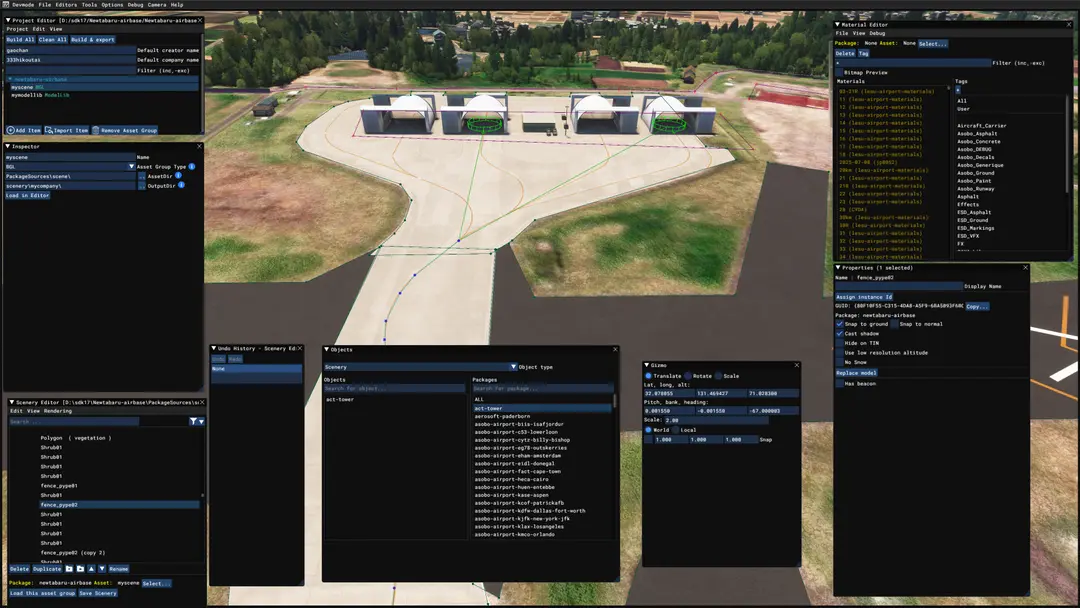Enable the Has beacon checkbox
The width and height of the screenshot is (1080, 608).
pyautogui.click(x=840, y=384)
